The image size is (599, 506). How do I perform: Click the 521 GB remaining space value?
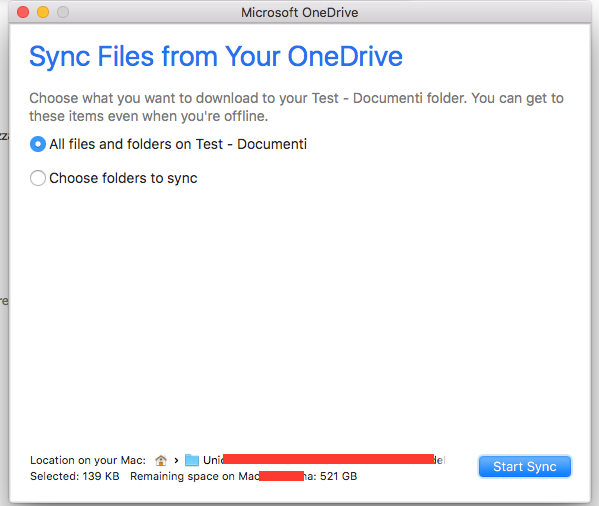(x=338, y=476)
